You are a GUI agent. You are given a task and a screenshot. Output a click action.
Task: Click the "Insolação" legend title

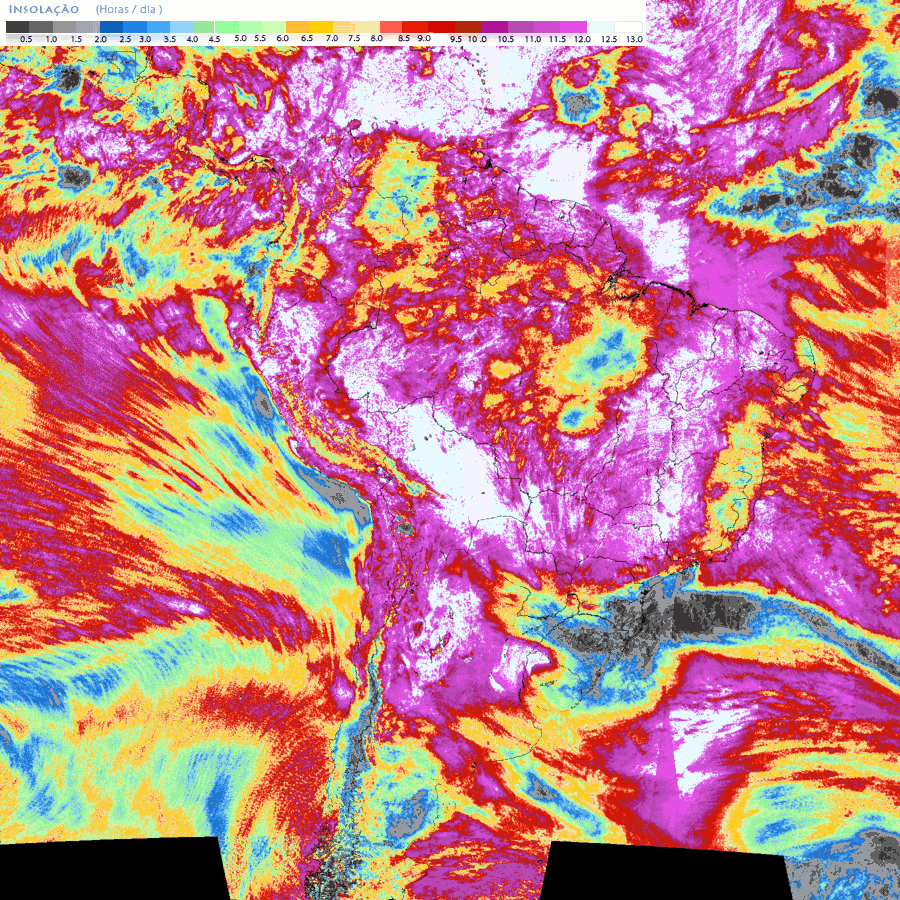[x=44, y=9]
